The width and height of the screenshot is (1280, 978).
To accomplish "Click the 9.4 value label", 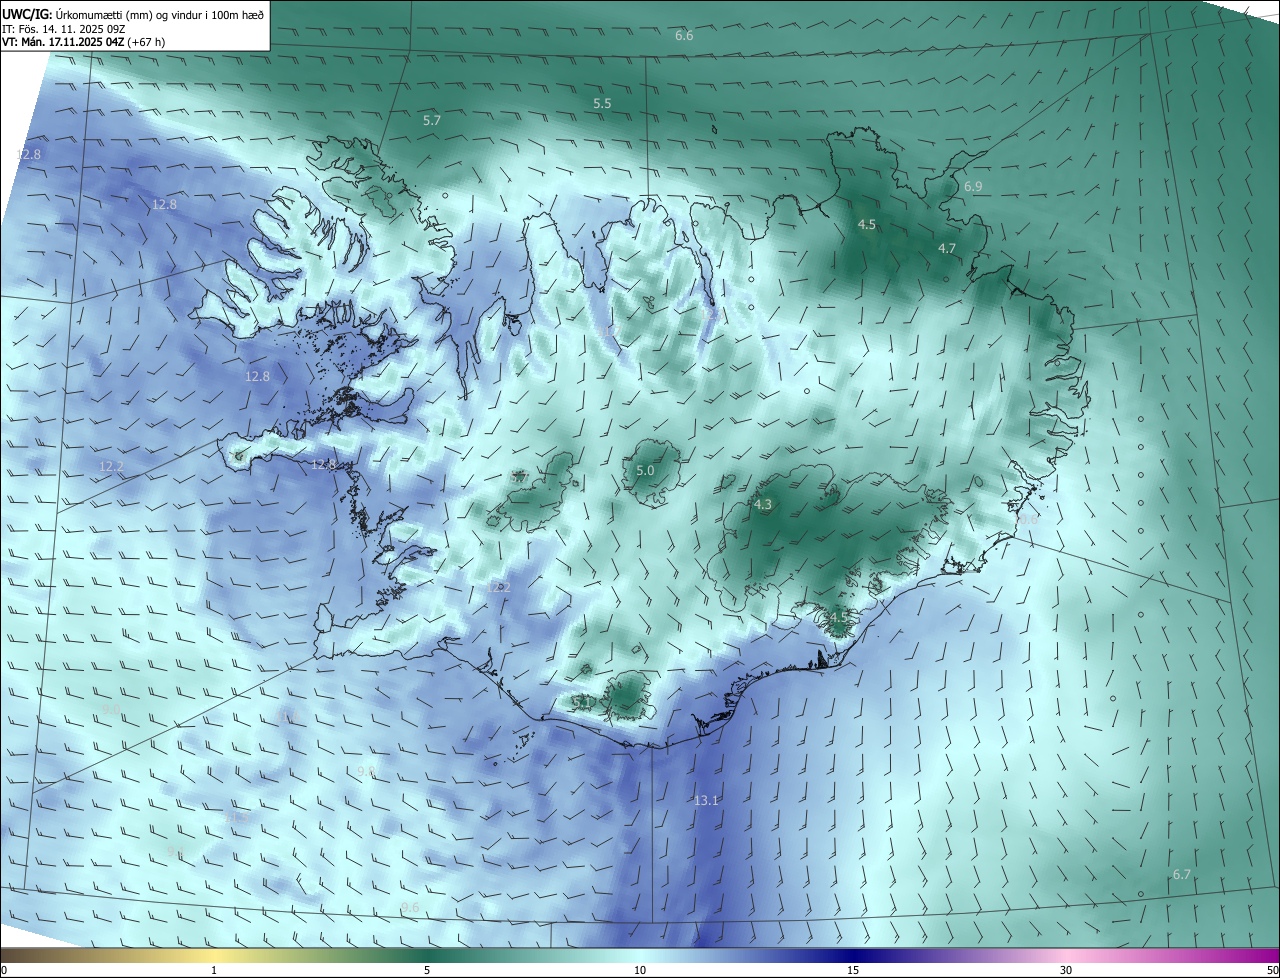I will click(x=175, y=852).
